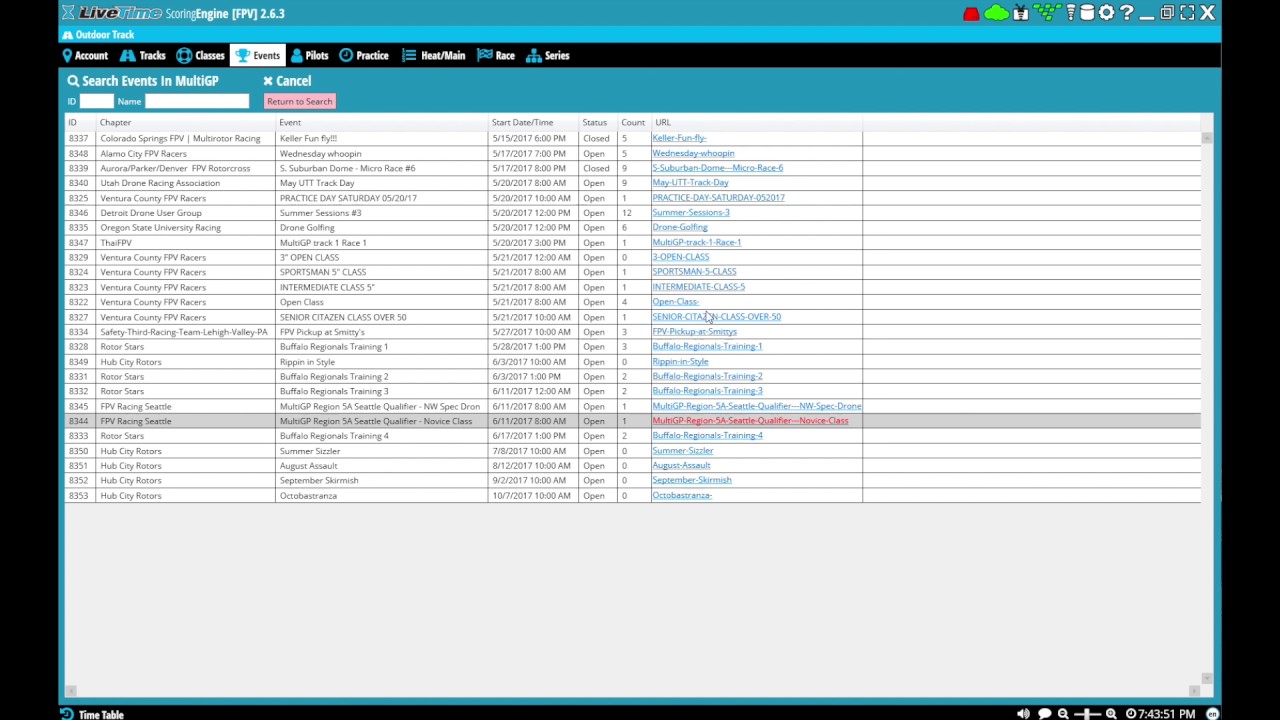This screenshot has width=1280, height=720.
Task: Select the Utah Drone Racing Association row
Action: pyautogui.click(x=632, y=183)
